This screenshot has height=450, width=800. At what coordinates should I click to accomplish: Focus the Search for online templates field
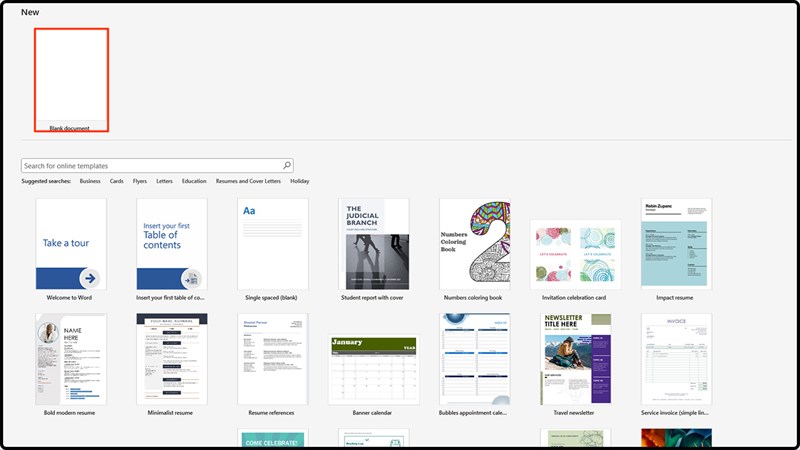[157, 165]
